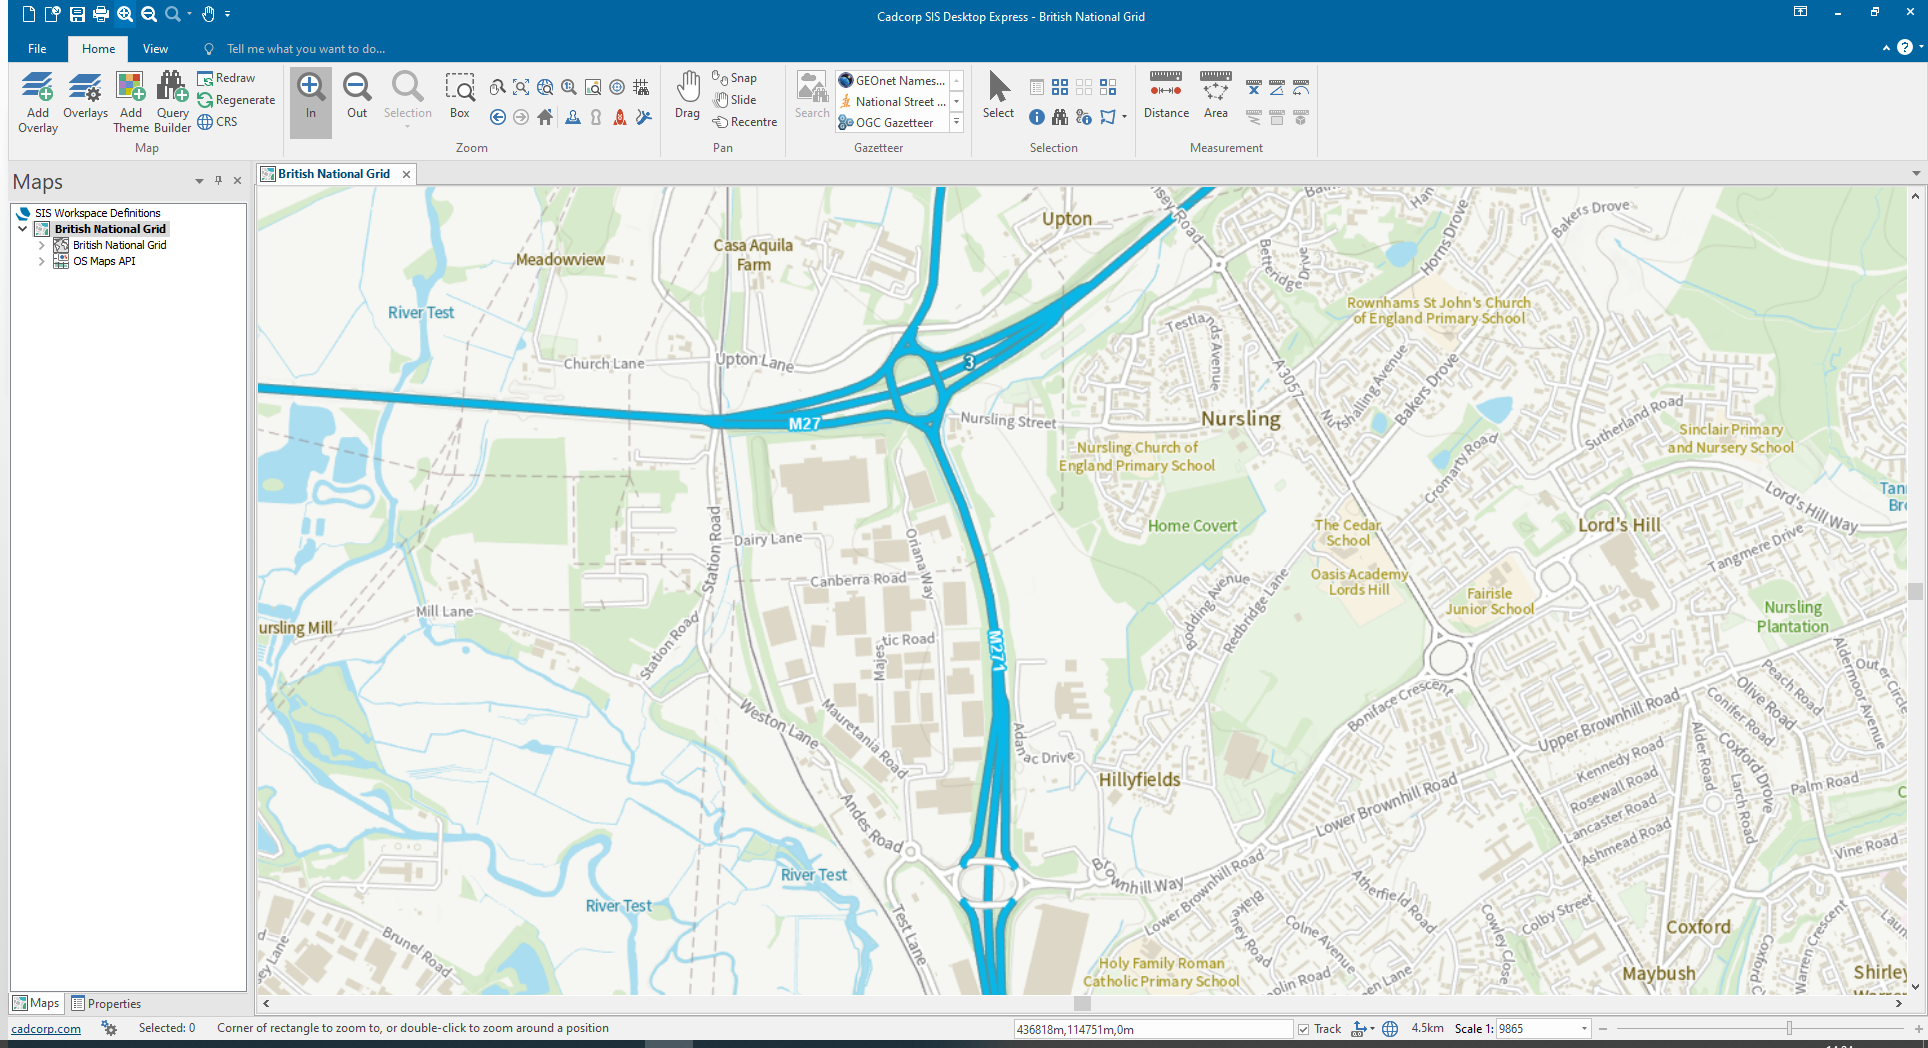Click the Distance measurement tool
Screen dimensions: 1928x1048
tap(1165, 97)
